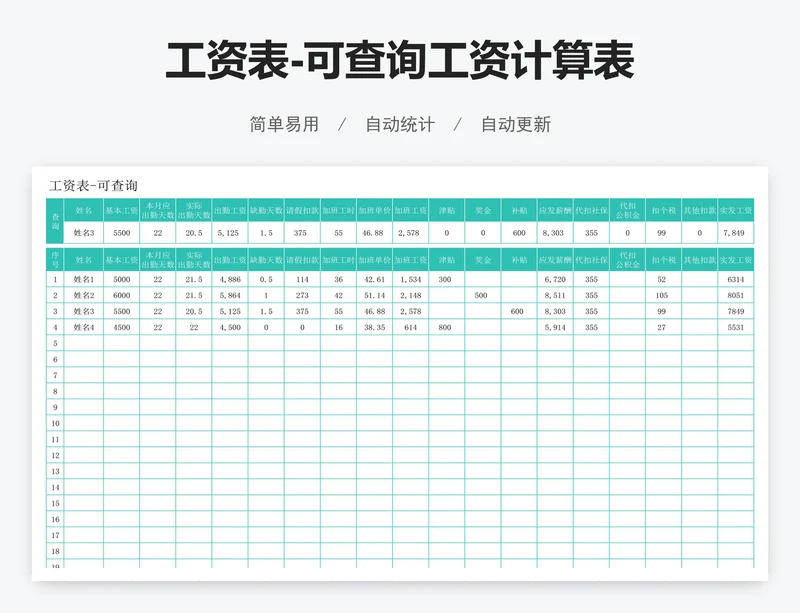
Task: Select attendance wage cell 4,886
Action: [x=230, y=279]
